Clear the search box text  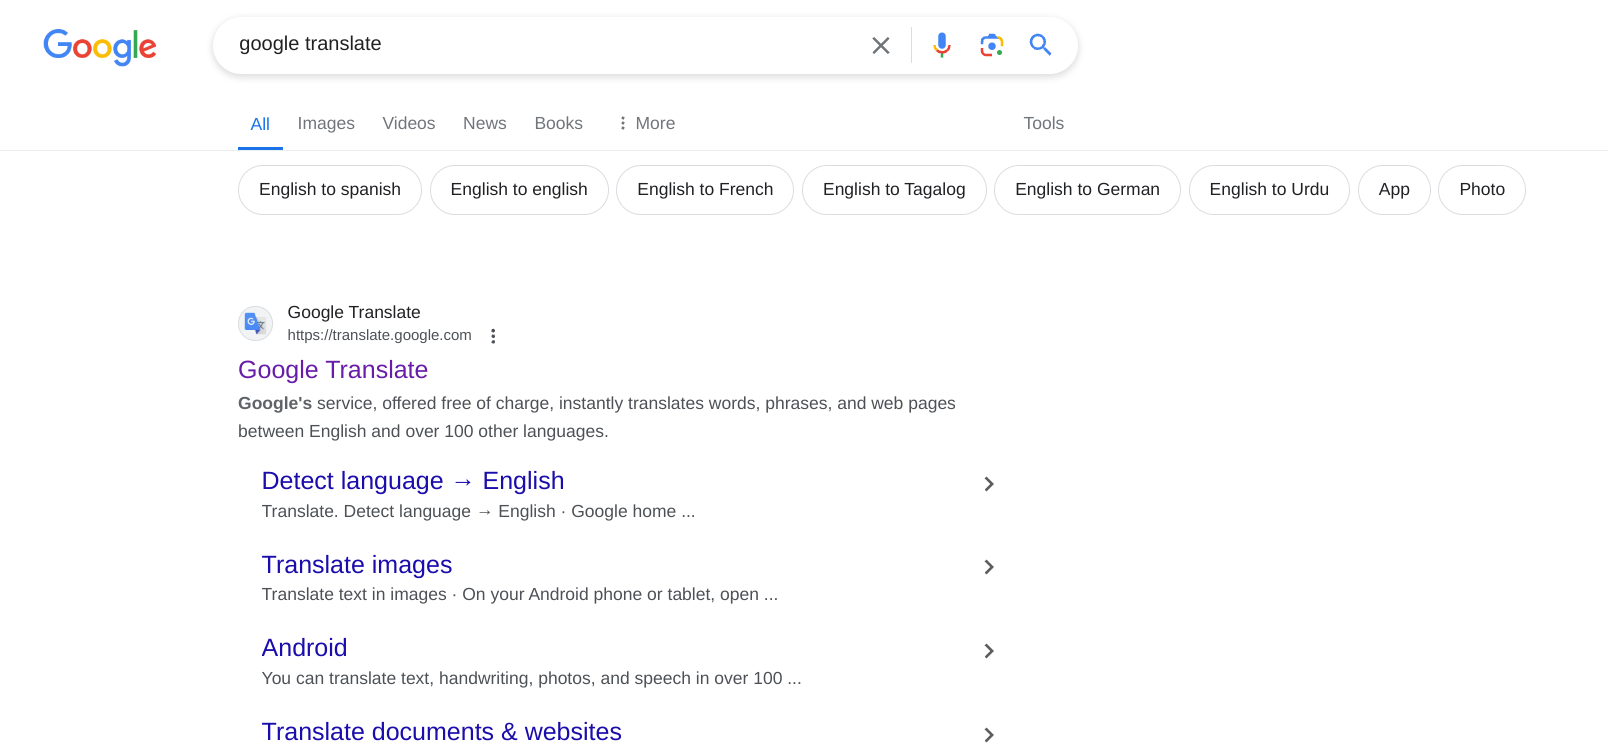(881, 45)
